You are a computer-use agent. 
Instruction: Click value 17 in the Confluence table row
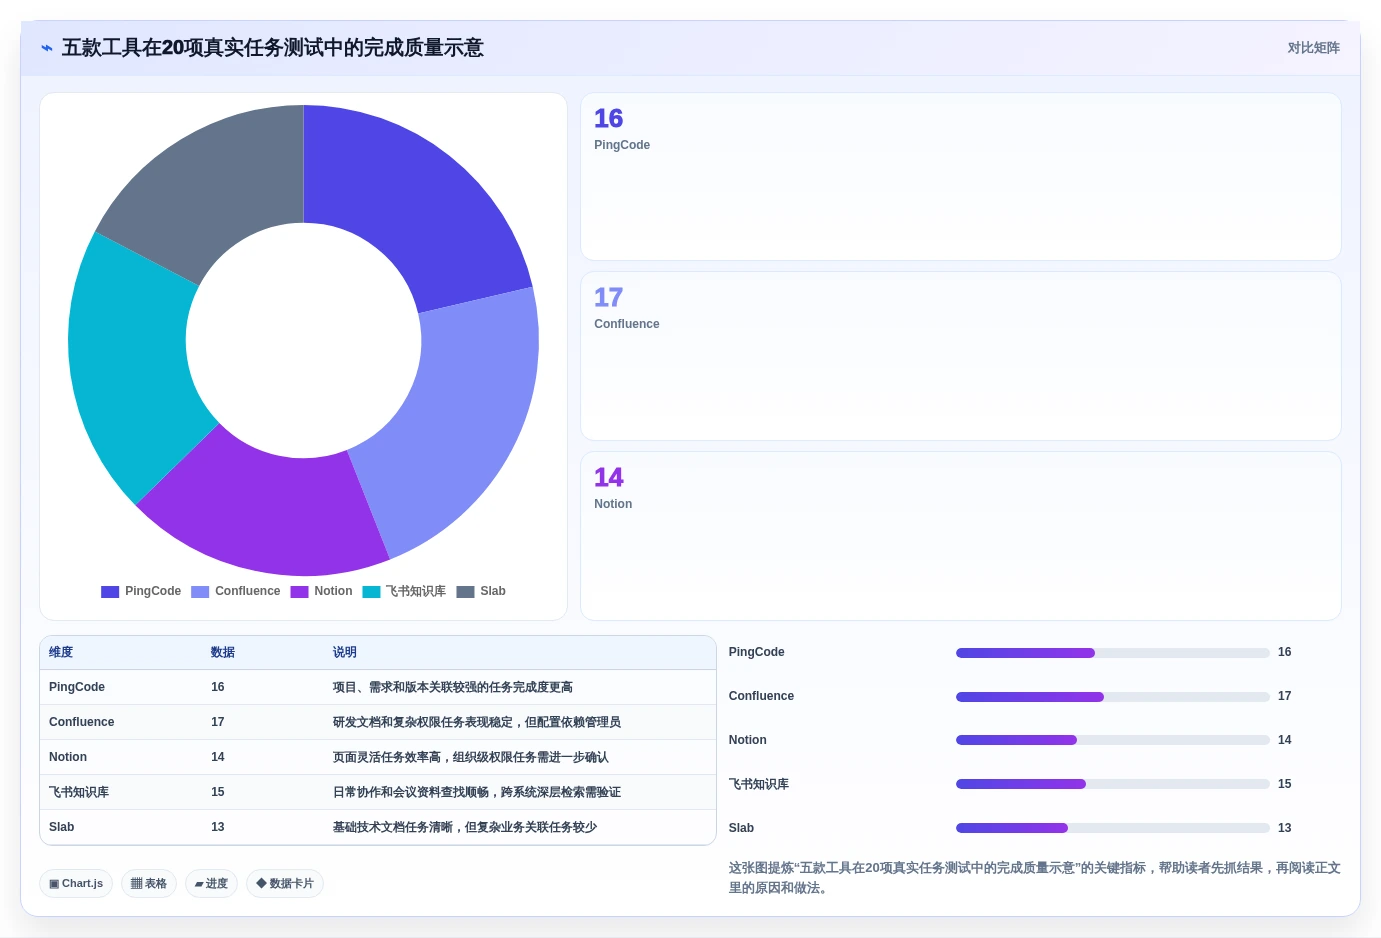(x=218, y=722)
